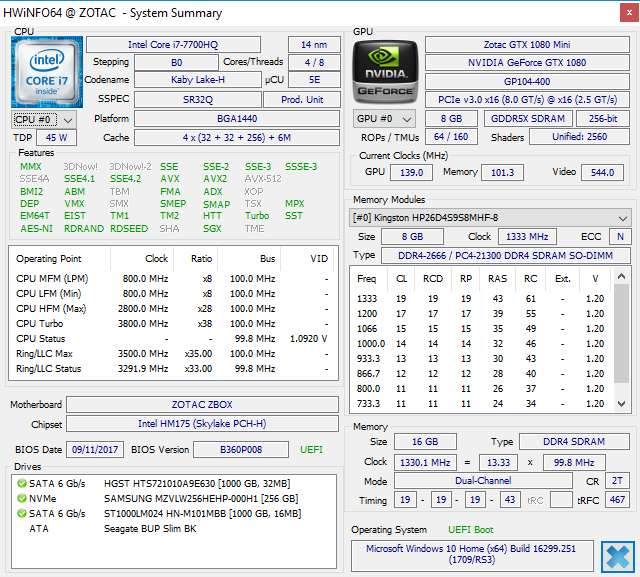Screen dimensions: 640x577
Task: Click the GPU Memory clock 101.3 value
Action: coord(502,173)
